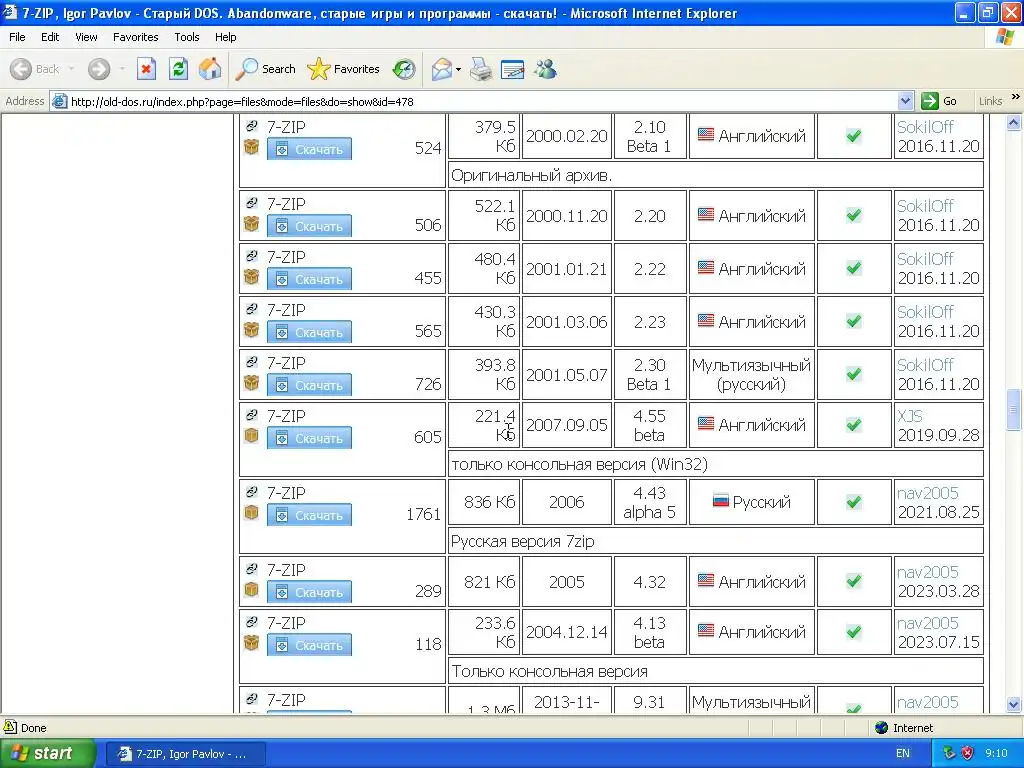The height and width of the screenshot is (768, 1024).
Task: Click the red shield security tray icon
Action: 968,753
